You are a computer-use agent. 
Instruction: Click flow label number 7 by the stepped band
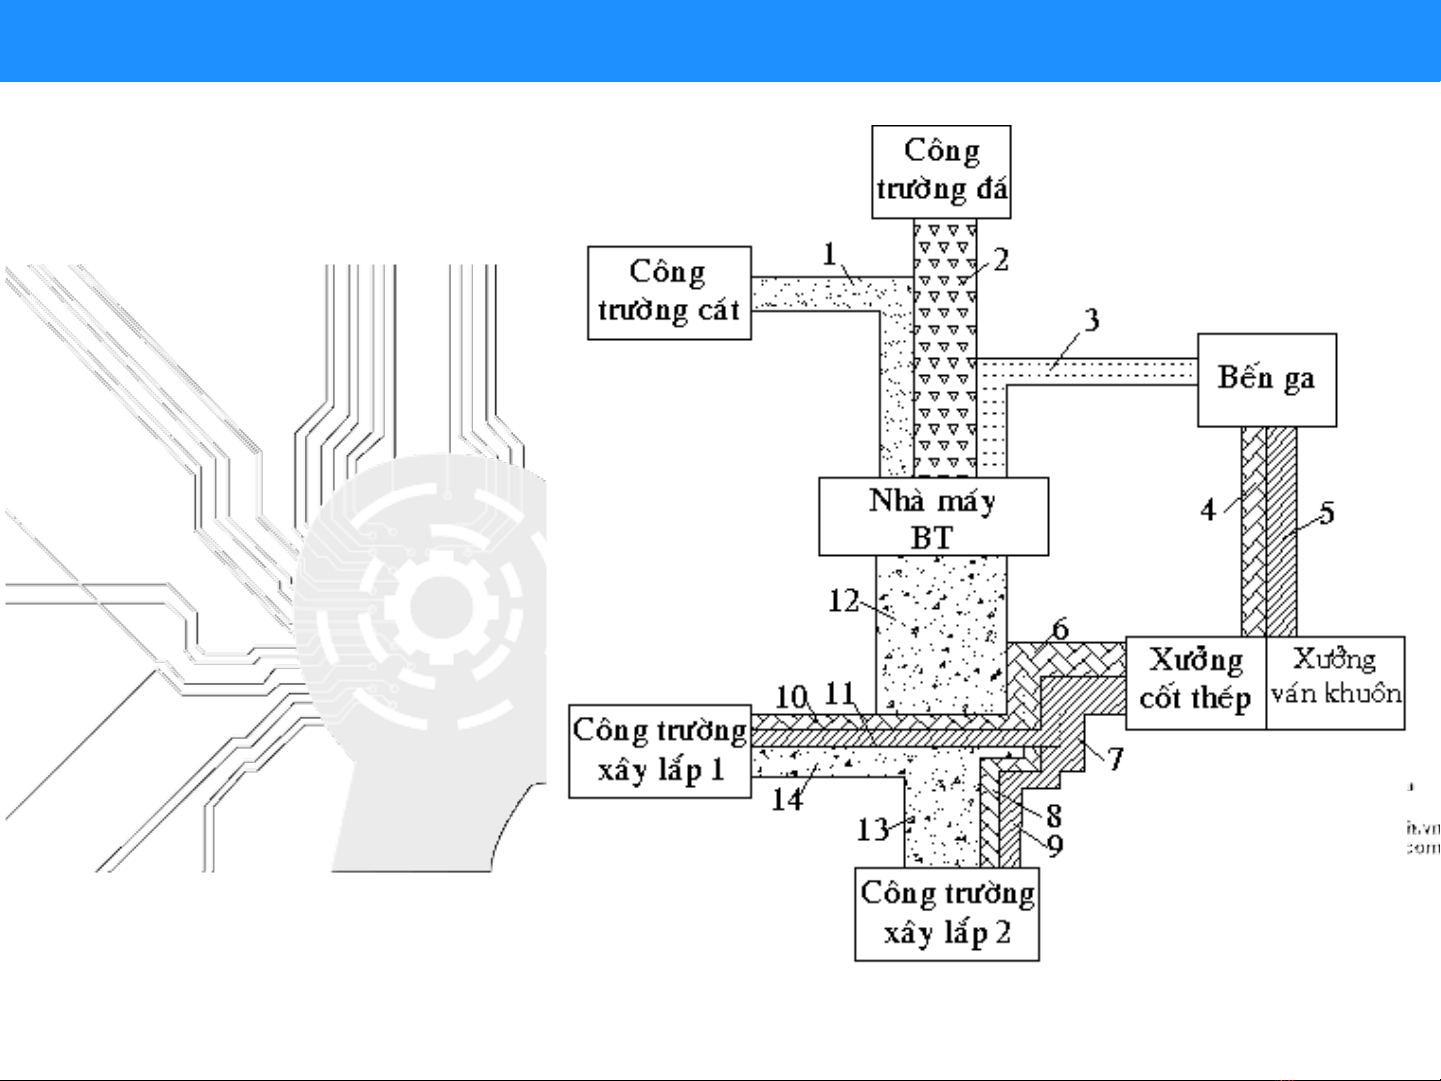[1115, 759]
